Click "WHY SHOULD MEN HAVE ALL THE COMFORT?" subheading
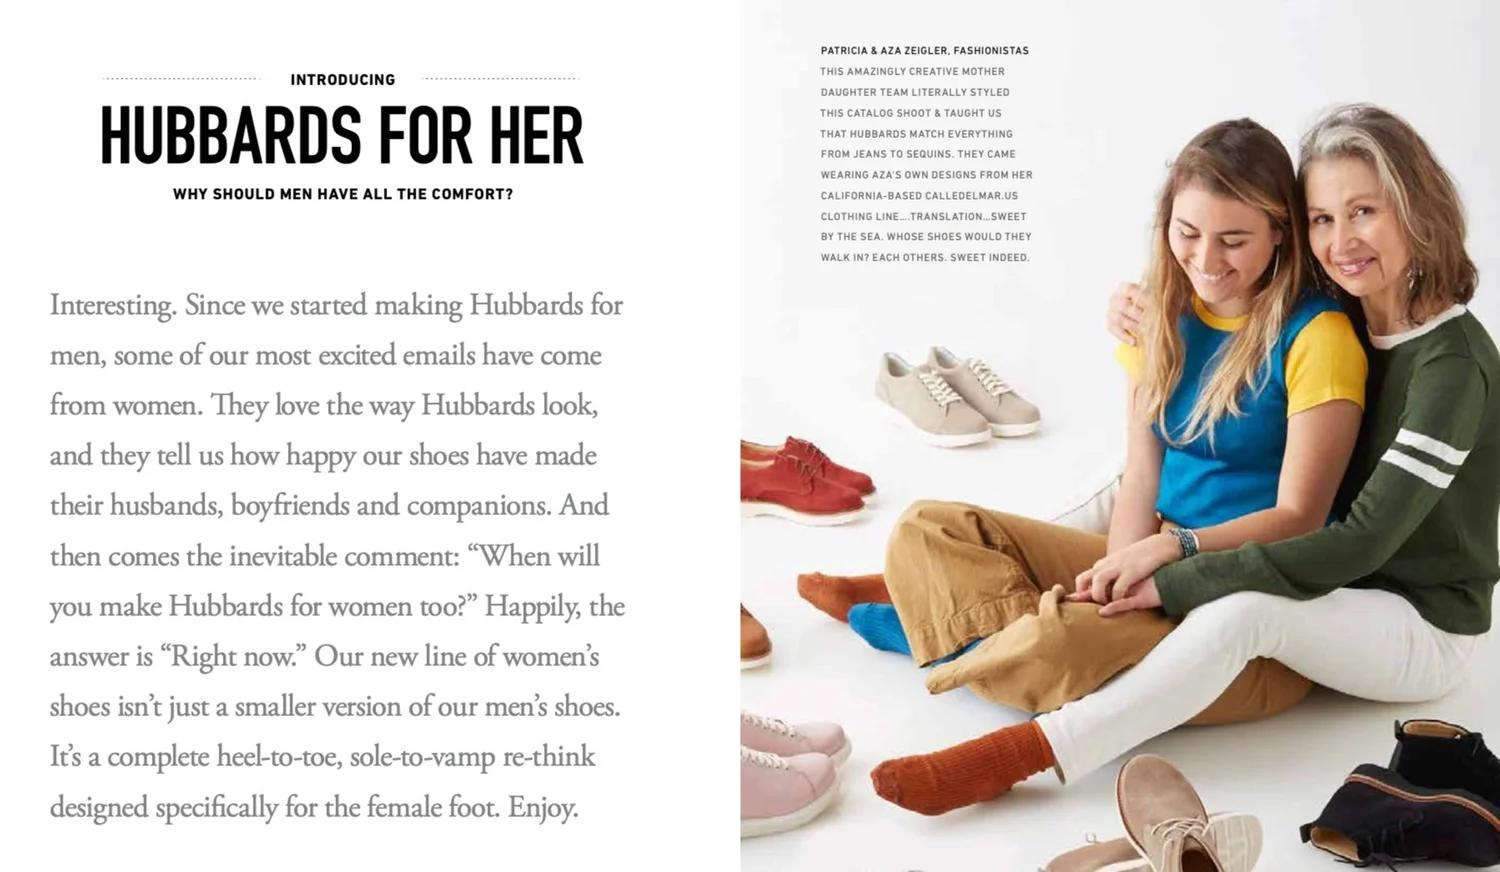 coord(343,194)
